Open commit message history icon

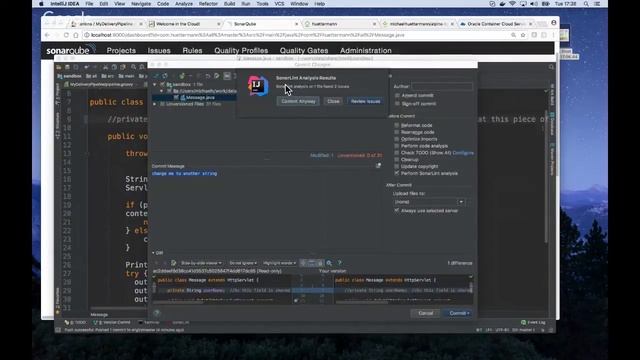coord(378,166)
